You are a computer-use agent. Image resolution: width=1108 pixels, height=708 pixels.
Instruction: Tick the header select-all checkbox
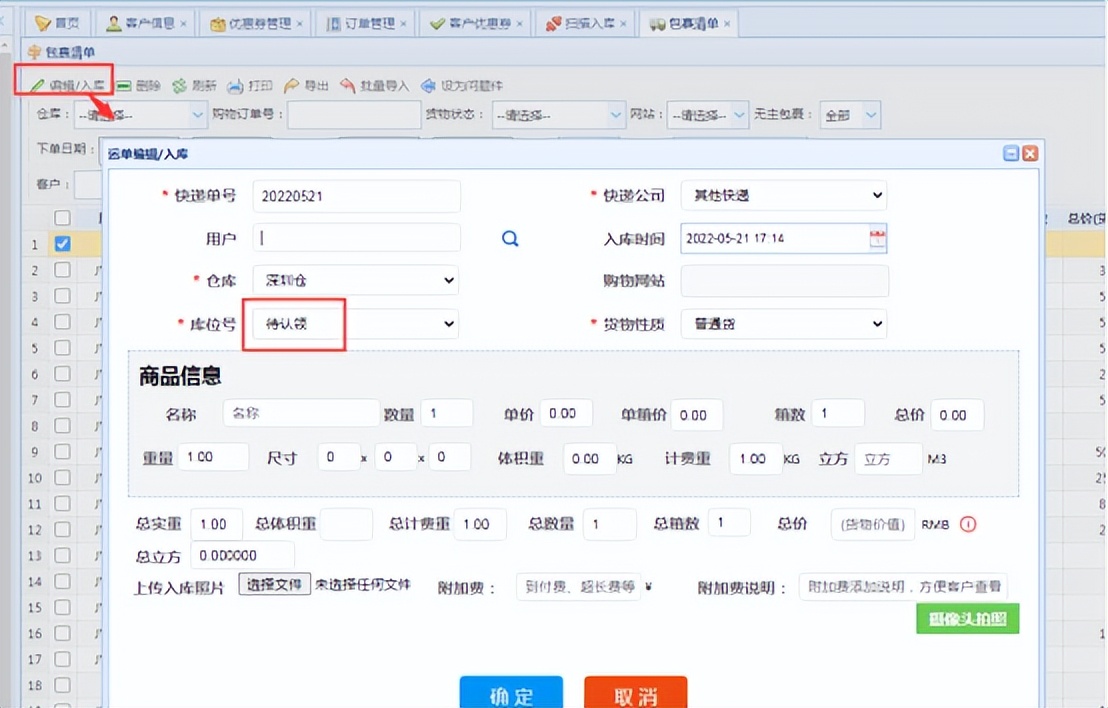click(x=63, y=217)
